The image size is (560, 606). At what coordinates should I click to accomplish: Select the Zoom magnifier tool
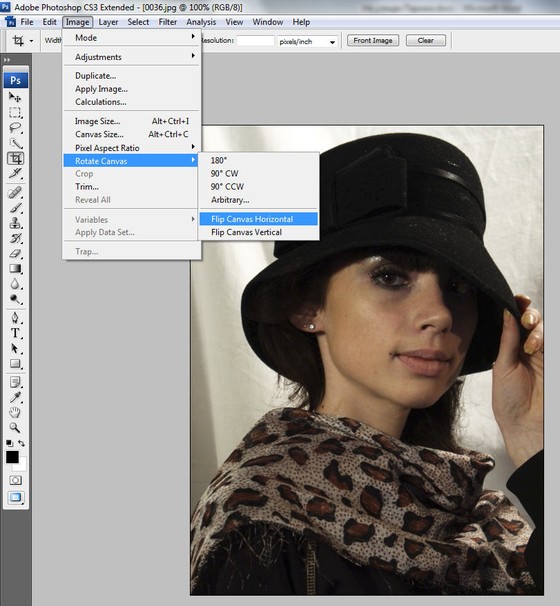coord(15,427)
